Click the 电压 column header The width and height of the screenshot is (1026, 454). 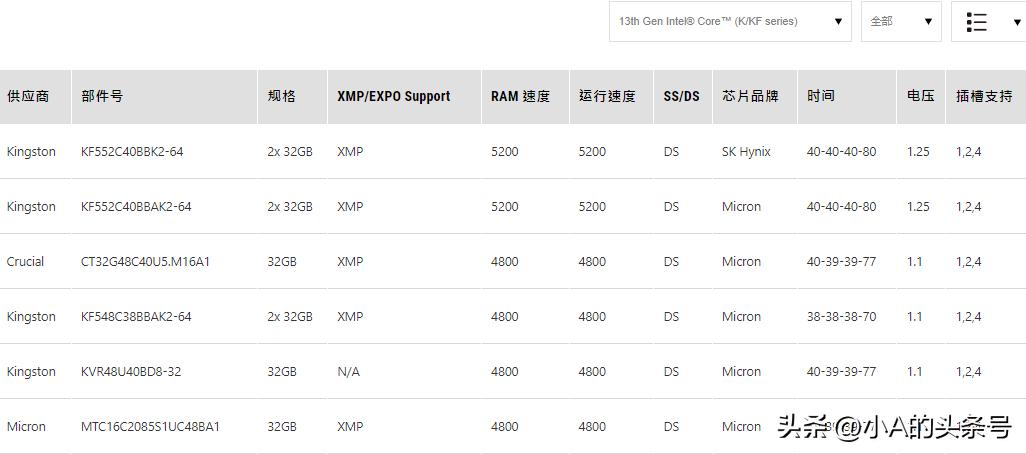921,96
